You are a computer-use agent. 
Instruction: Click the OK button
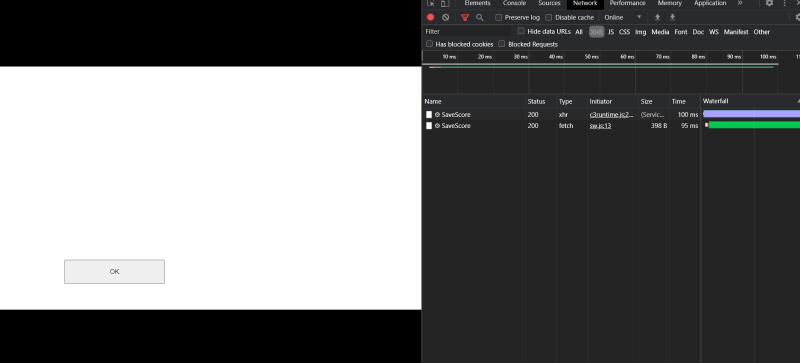pyautogui.click(x=114, y=272)
